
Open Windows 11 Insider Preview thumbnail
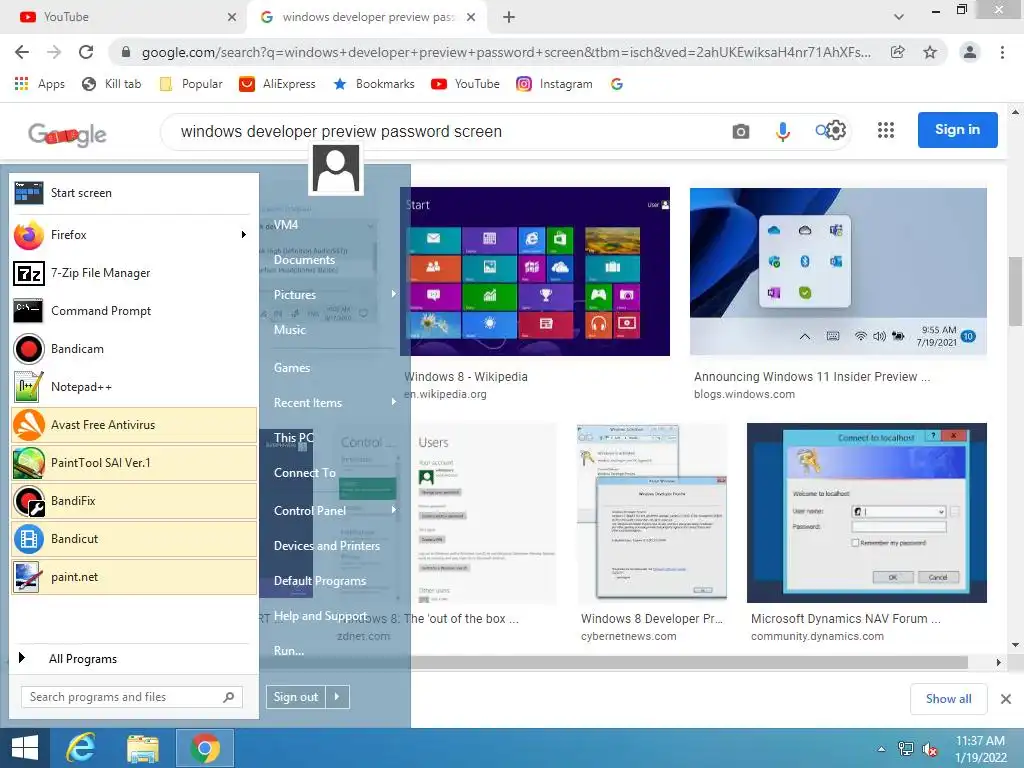coord(838,271)
